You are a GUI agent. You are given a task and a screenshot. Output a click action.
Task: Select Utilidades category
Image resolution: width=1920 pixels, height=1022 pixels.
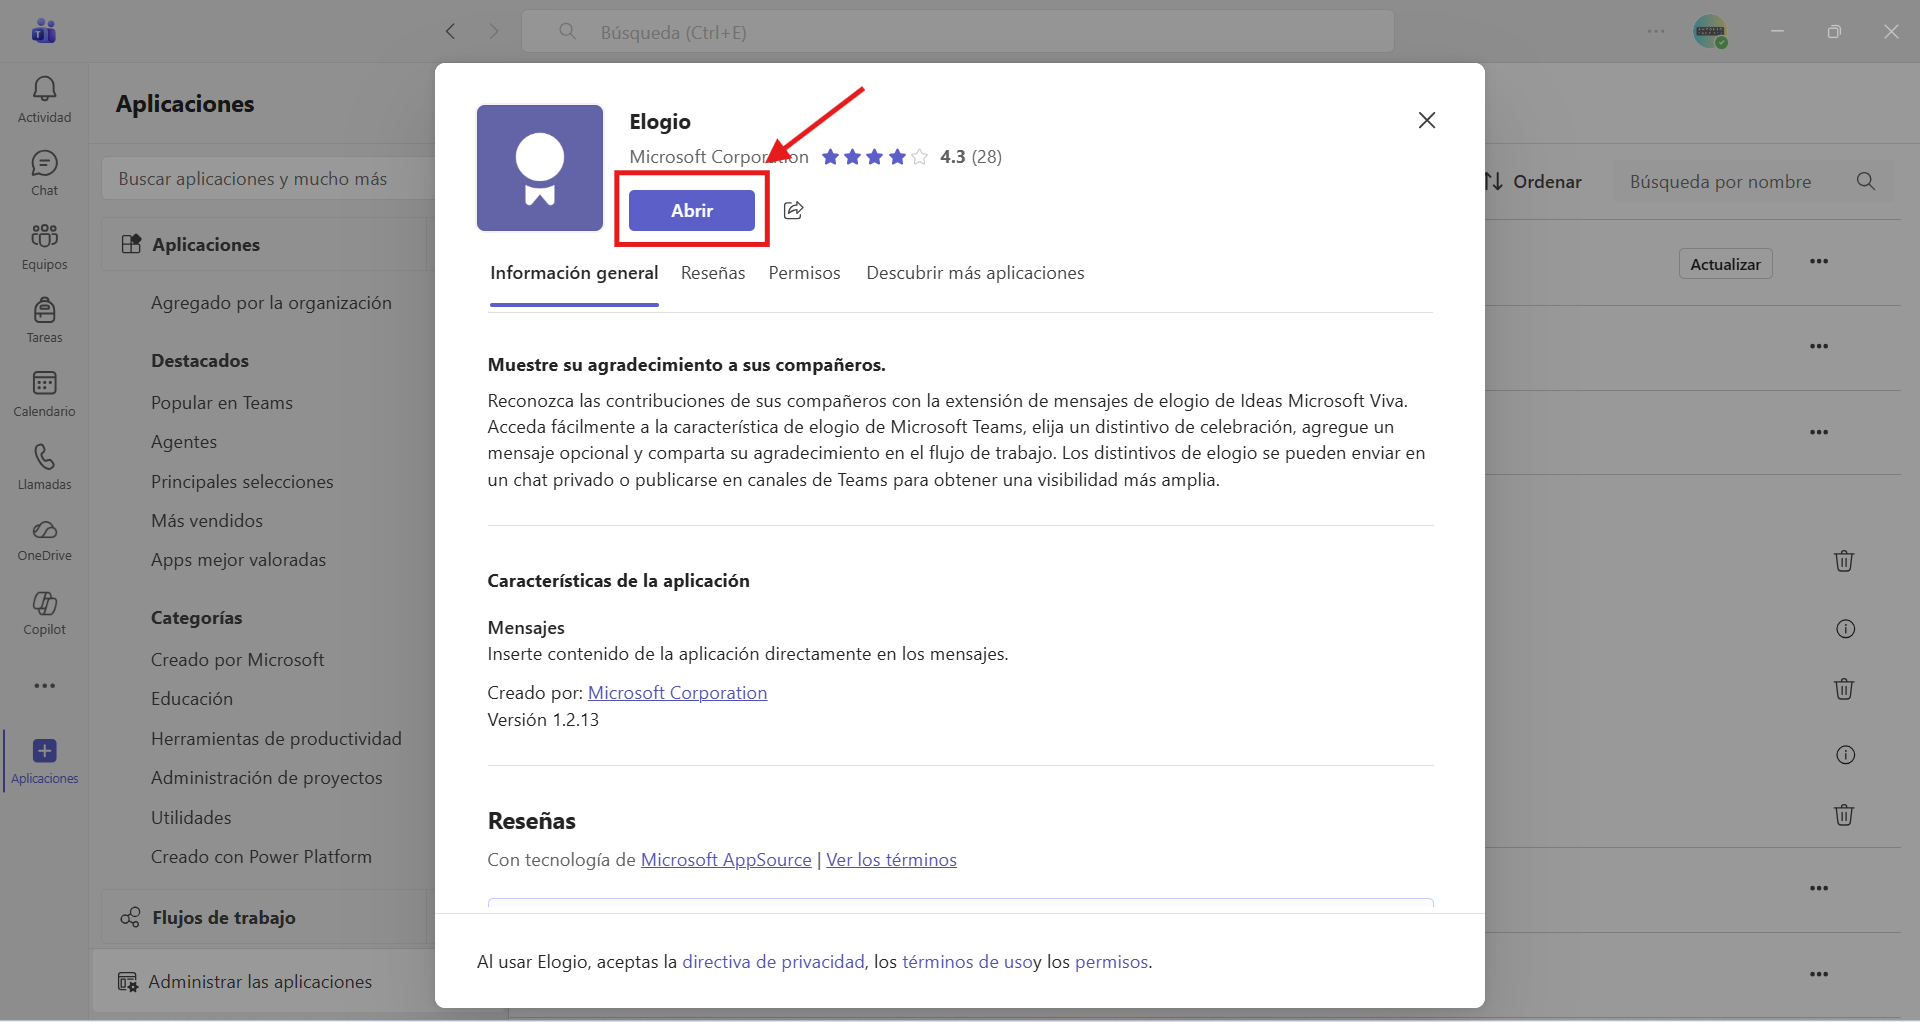tap(191, 818)
